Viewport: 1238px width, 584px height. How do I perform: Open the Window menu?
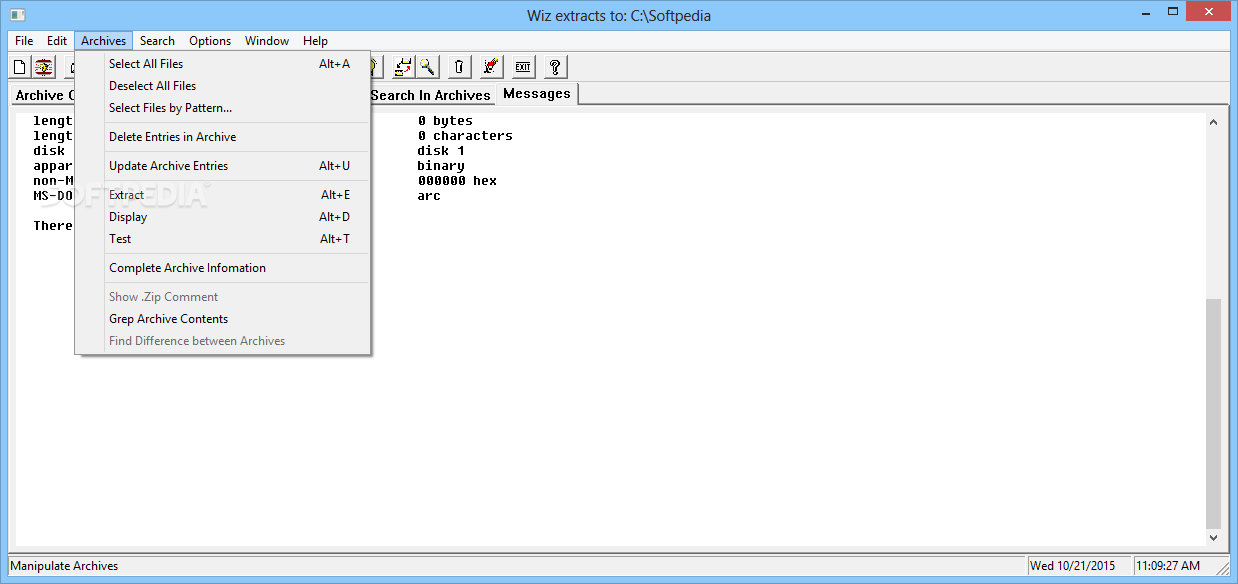[x=267, y=41]
